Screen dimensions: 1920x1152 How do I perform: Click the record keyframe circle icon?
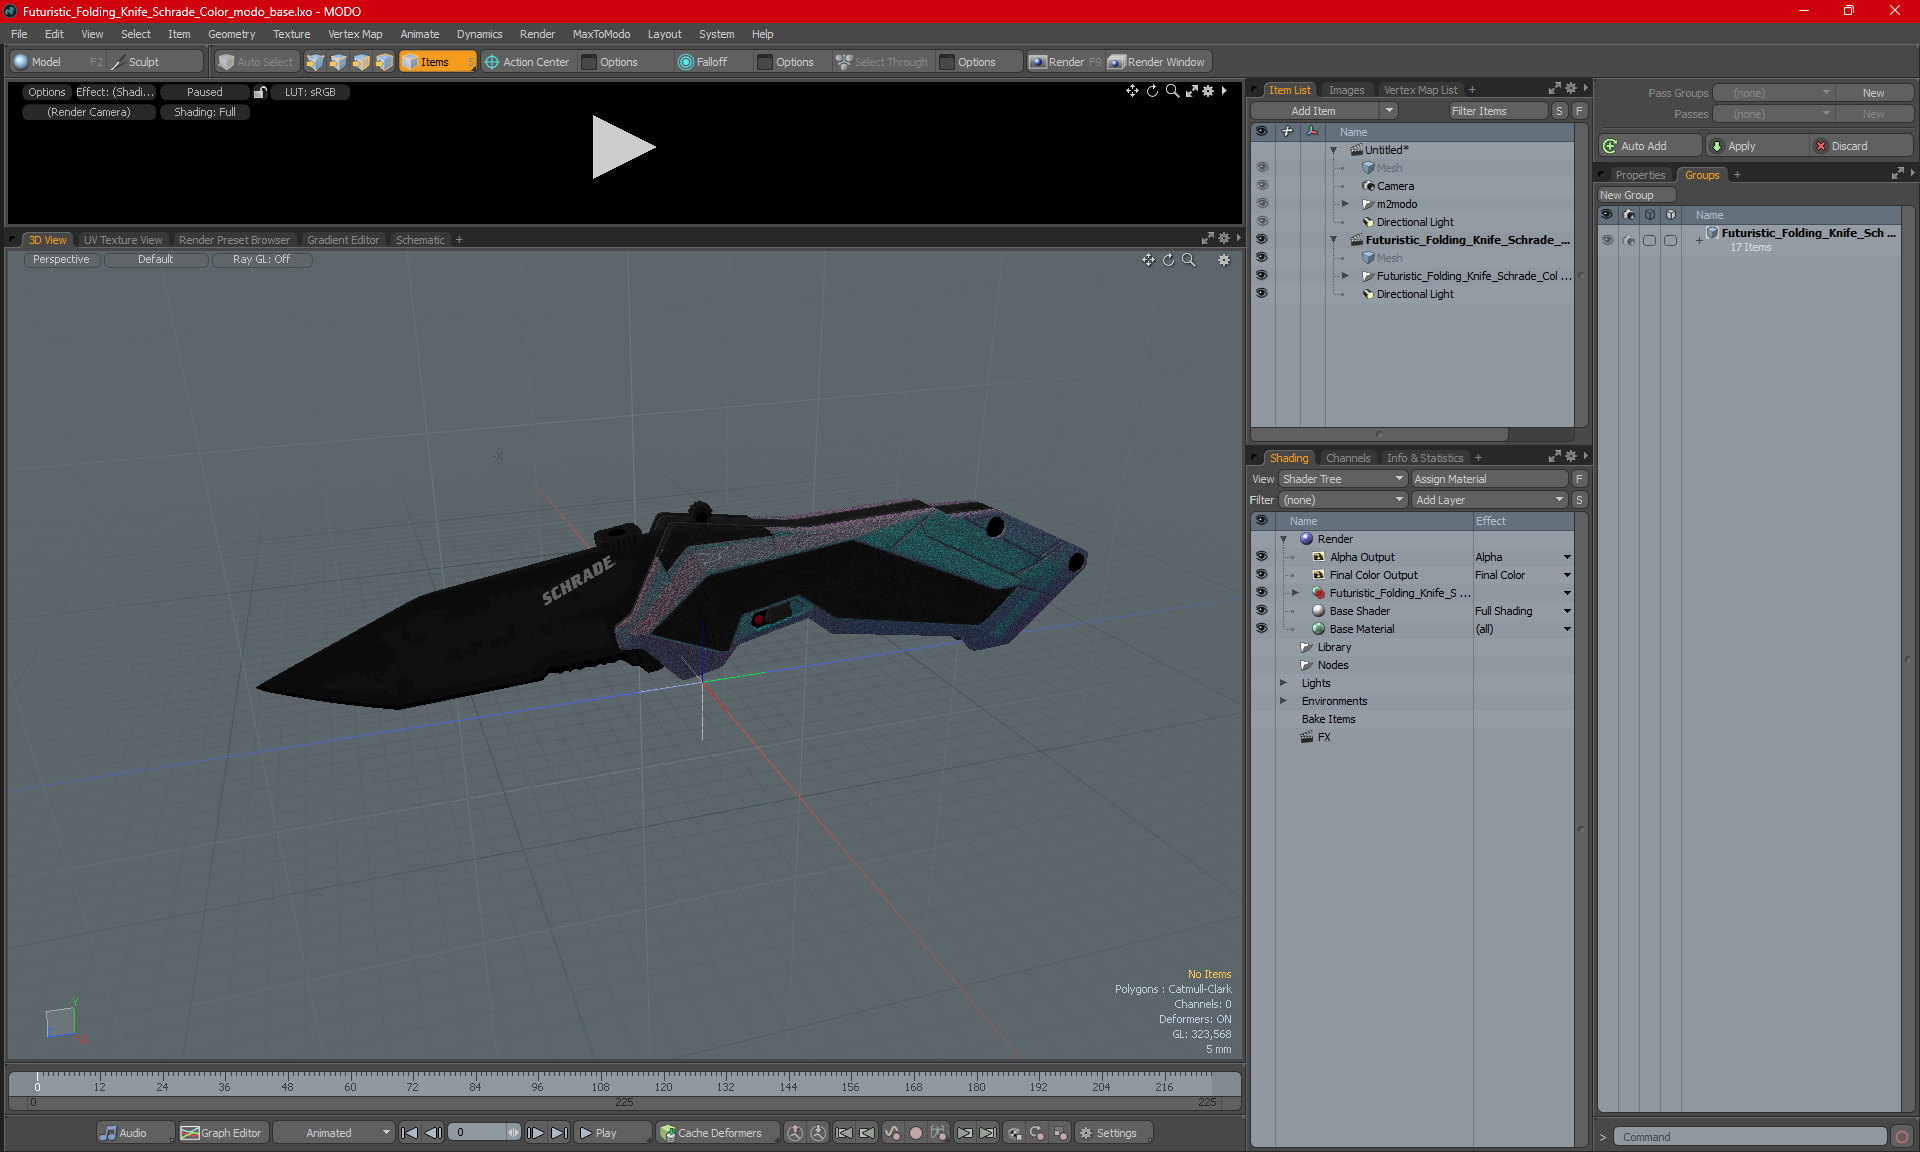click(x=915, y=1133)
